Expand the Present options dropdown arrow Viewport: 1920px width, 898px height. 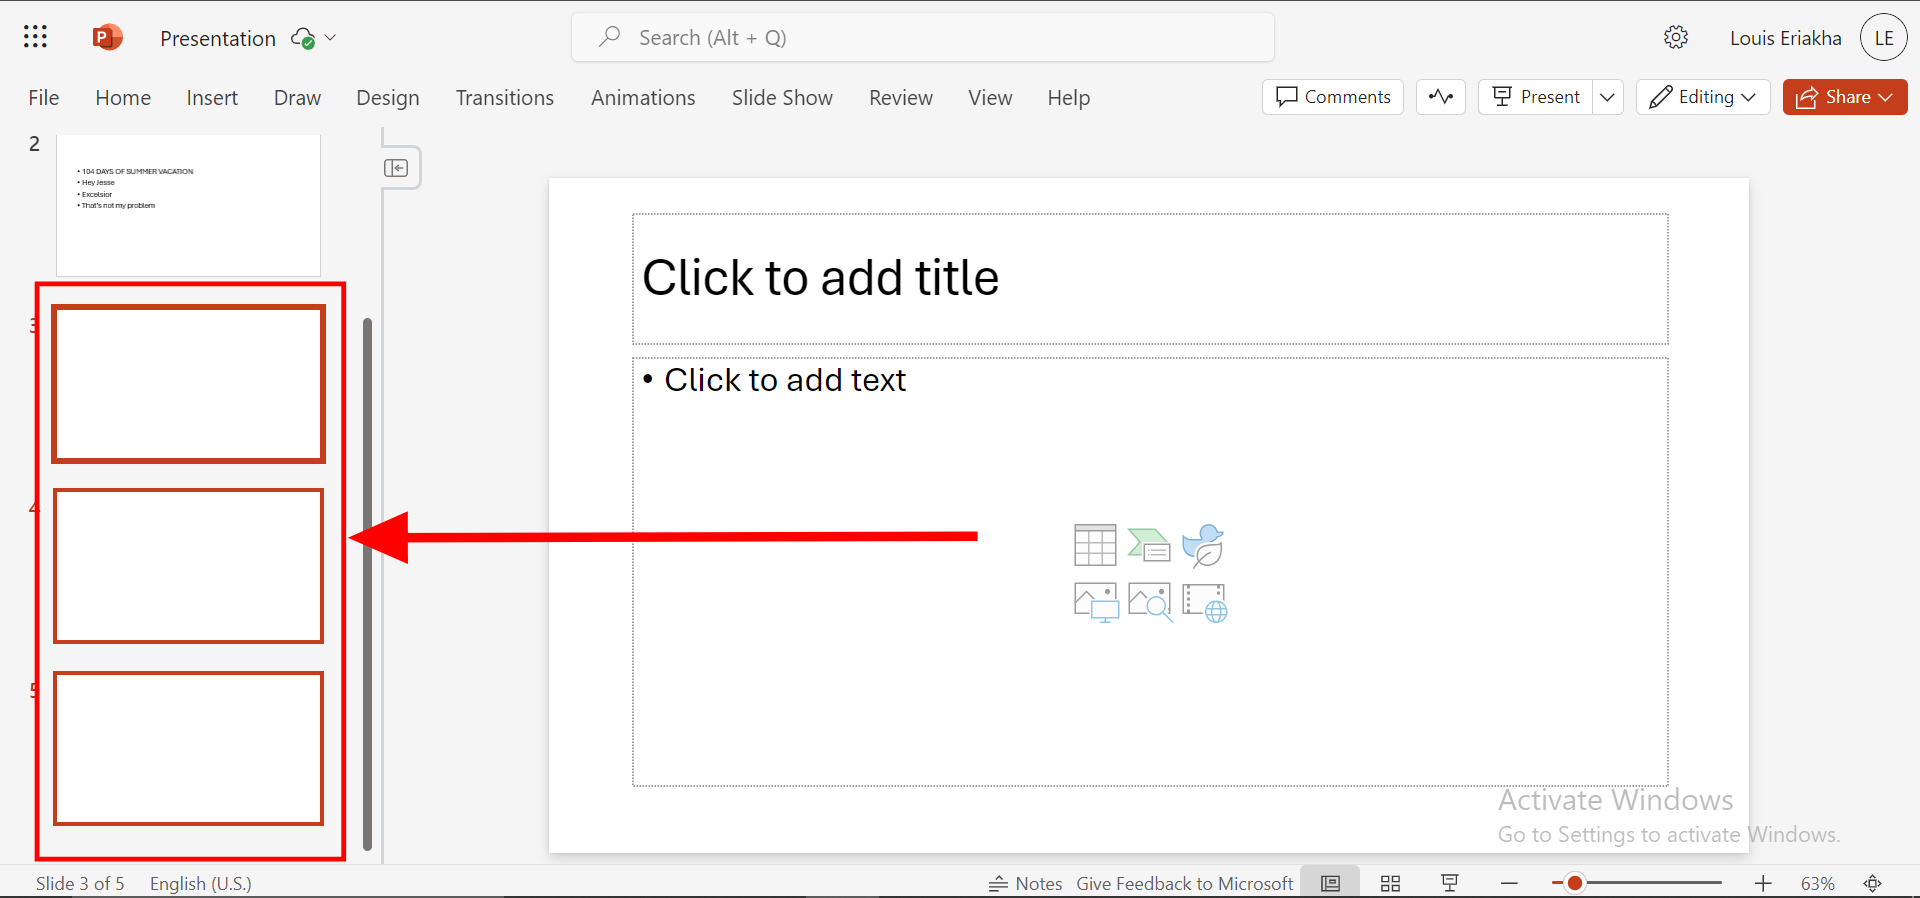coord(1607,97)
